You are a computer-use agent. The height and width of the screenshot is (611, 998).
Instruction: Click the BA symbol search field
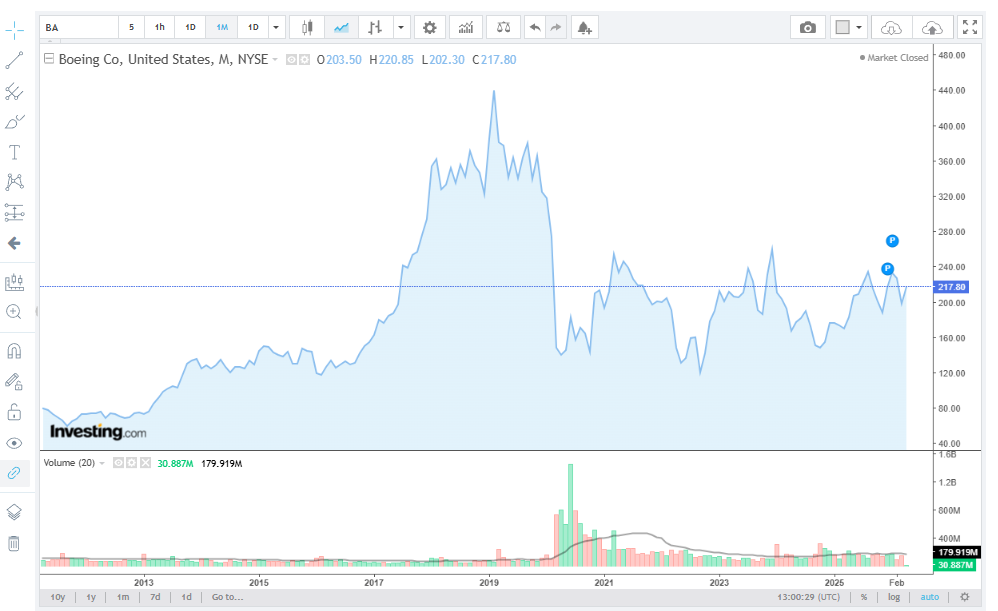(x=78, y=27)
